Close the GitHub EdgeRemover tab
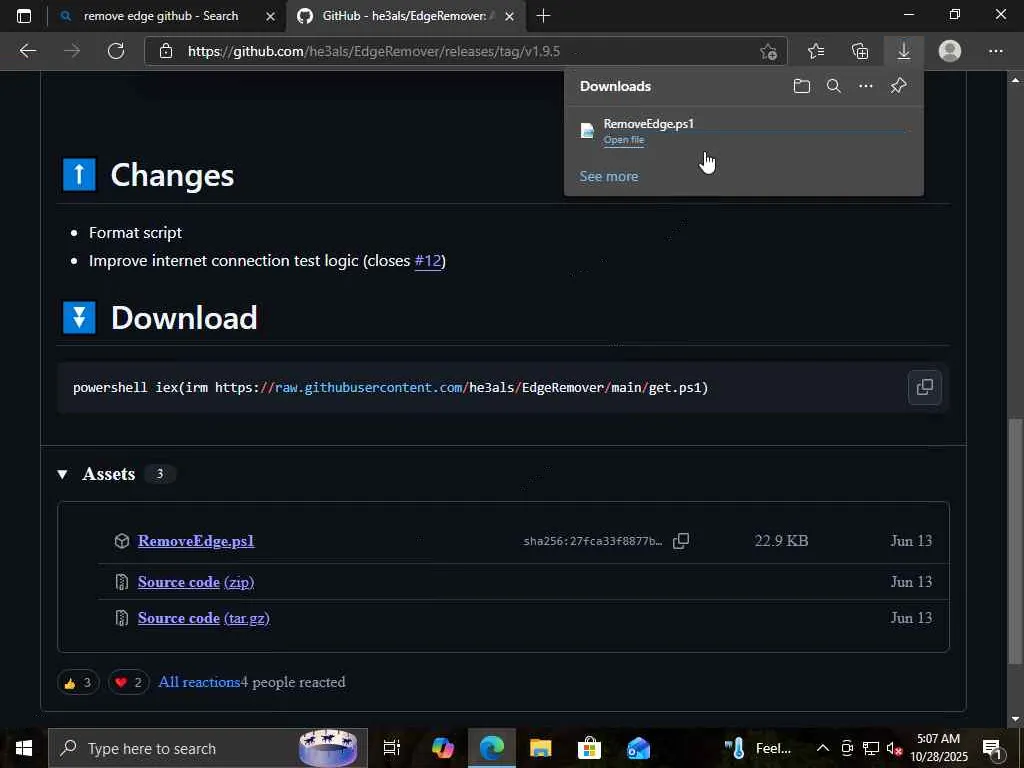The width and height of the screenshot is (1024, 768). click(509, 16)
